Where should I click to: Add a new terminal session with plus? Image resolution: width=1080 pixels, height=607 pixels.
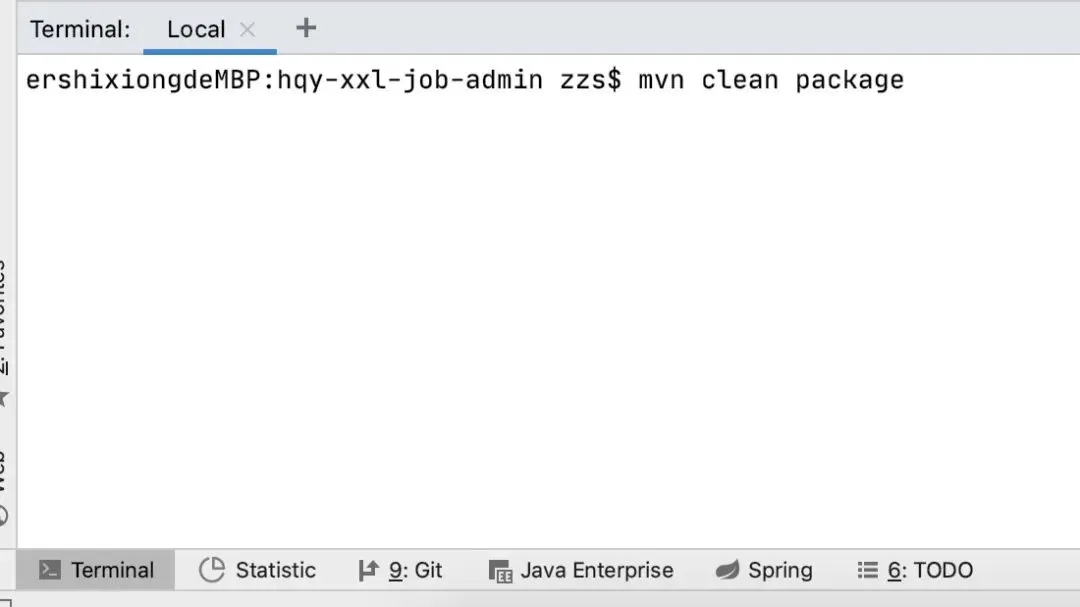(306, 28)
